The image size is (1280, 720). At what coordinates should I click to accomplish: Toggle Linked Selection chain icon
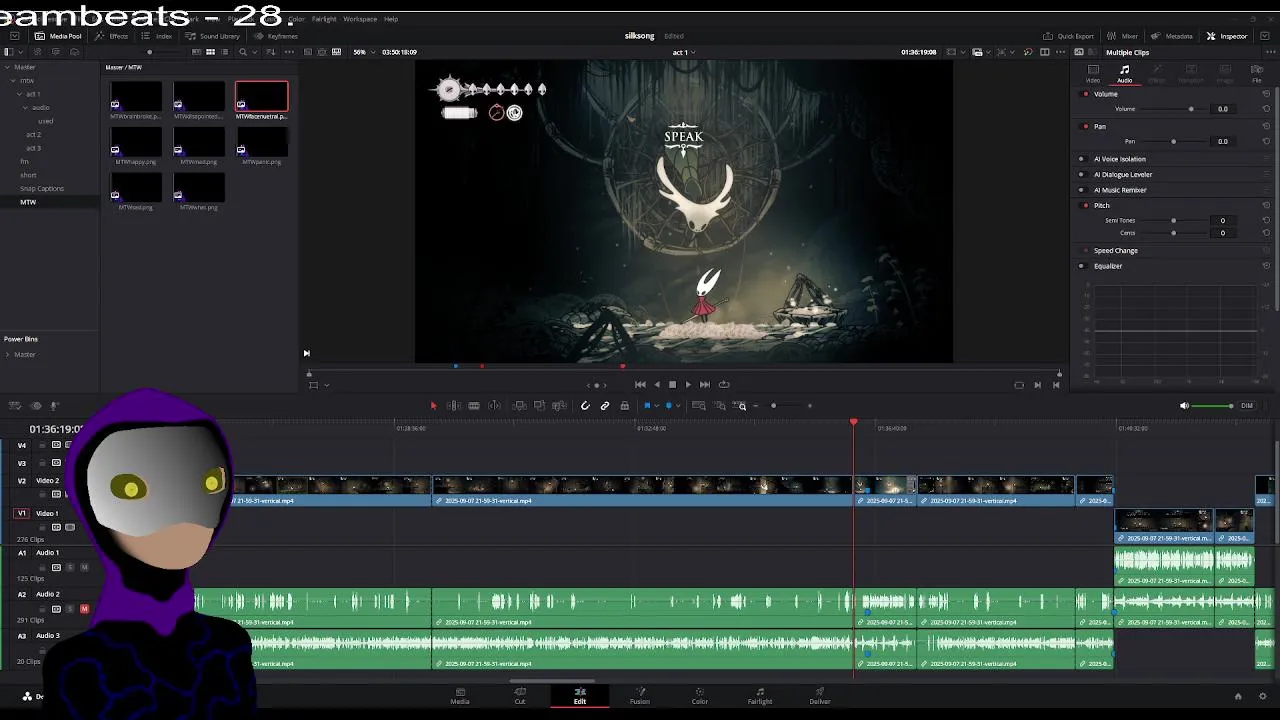tap(605, 406)
